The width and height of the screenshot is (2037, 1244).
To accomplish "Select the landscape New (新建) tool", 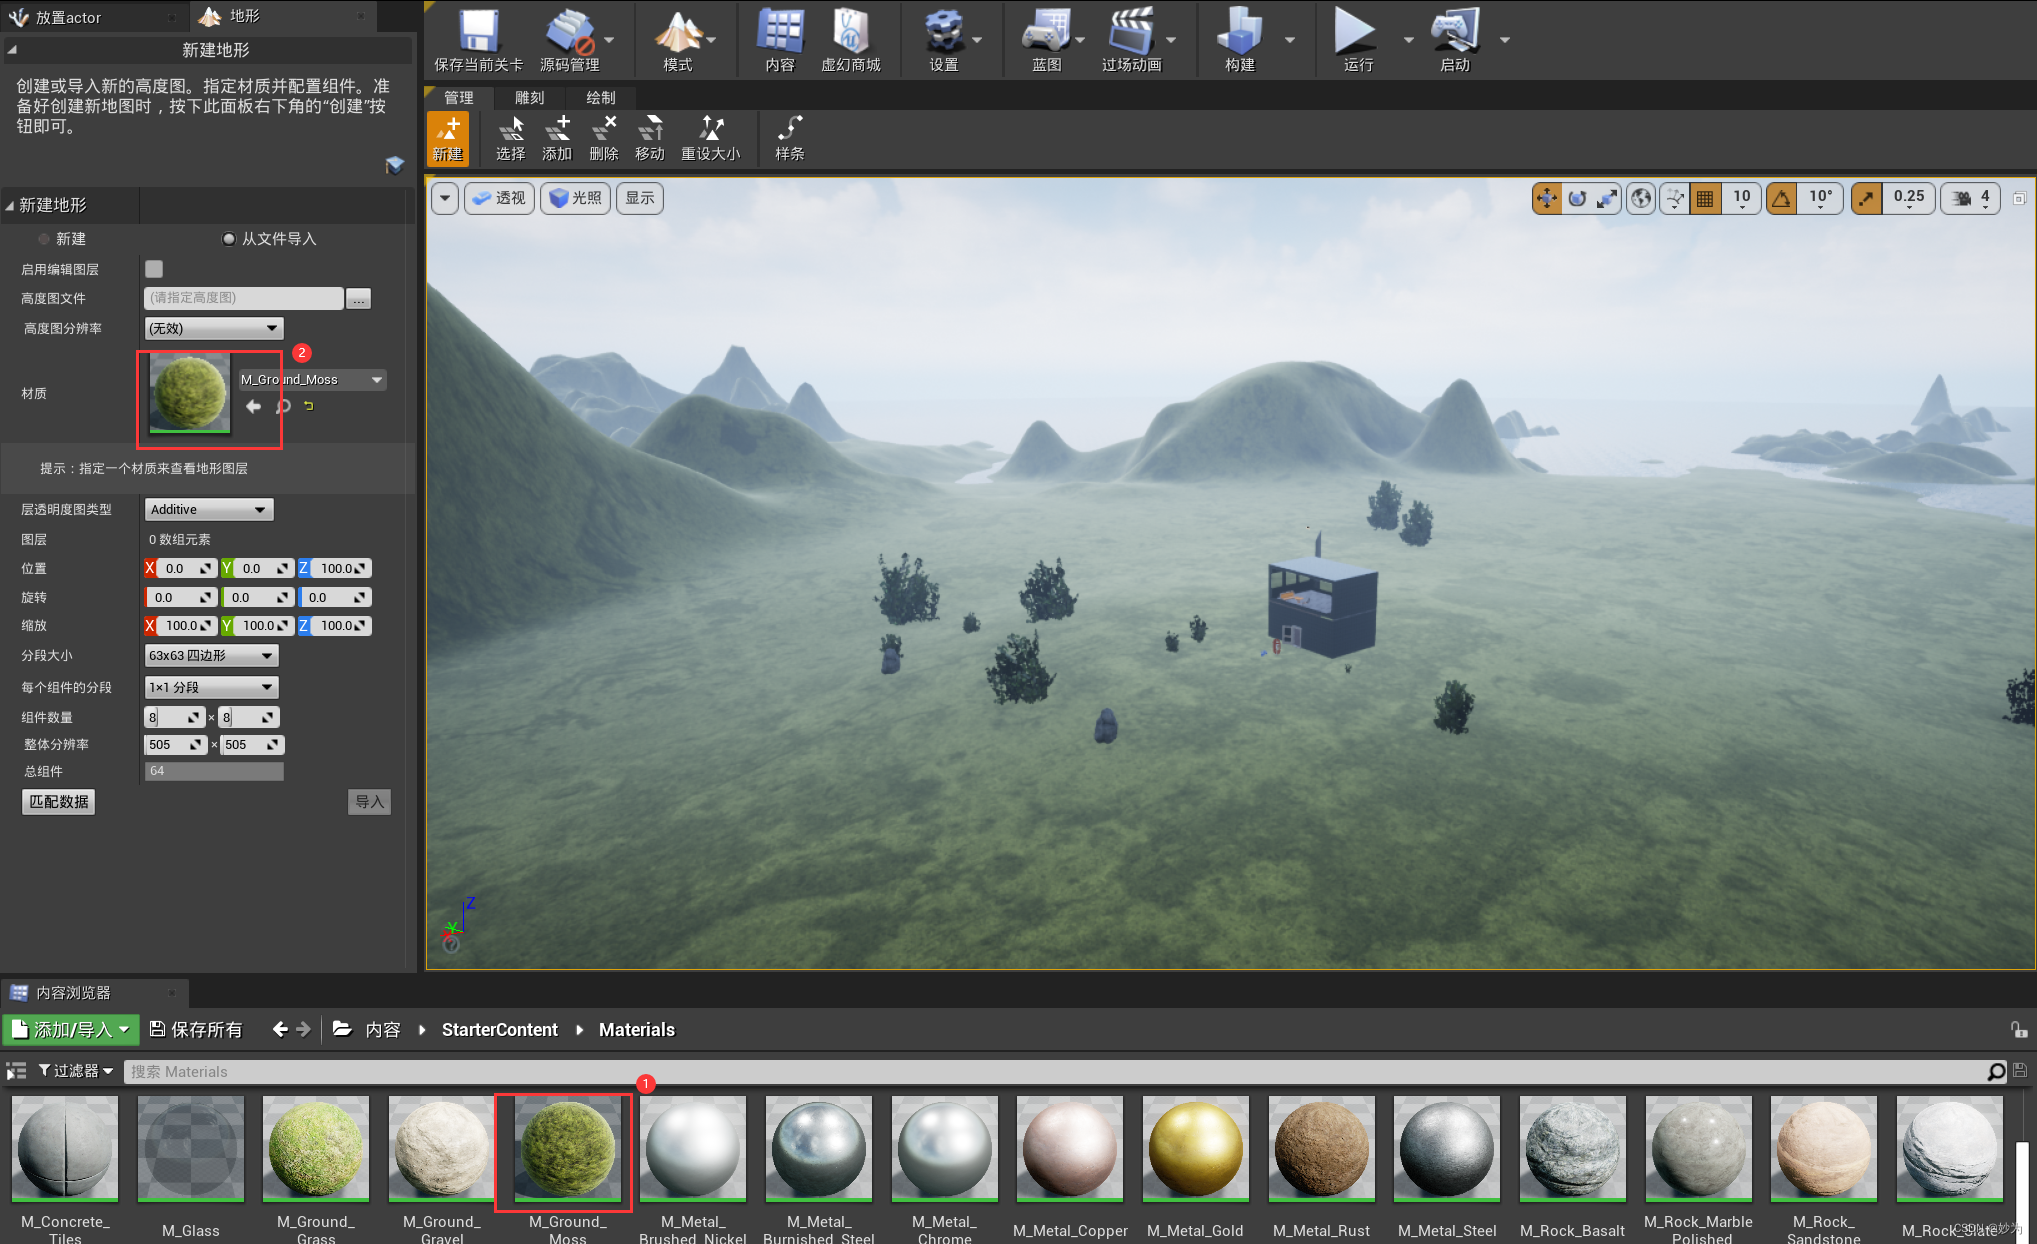I will click(x=448, y=138).
